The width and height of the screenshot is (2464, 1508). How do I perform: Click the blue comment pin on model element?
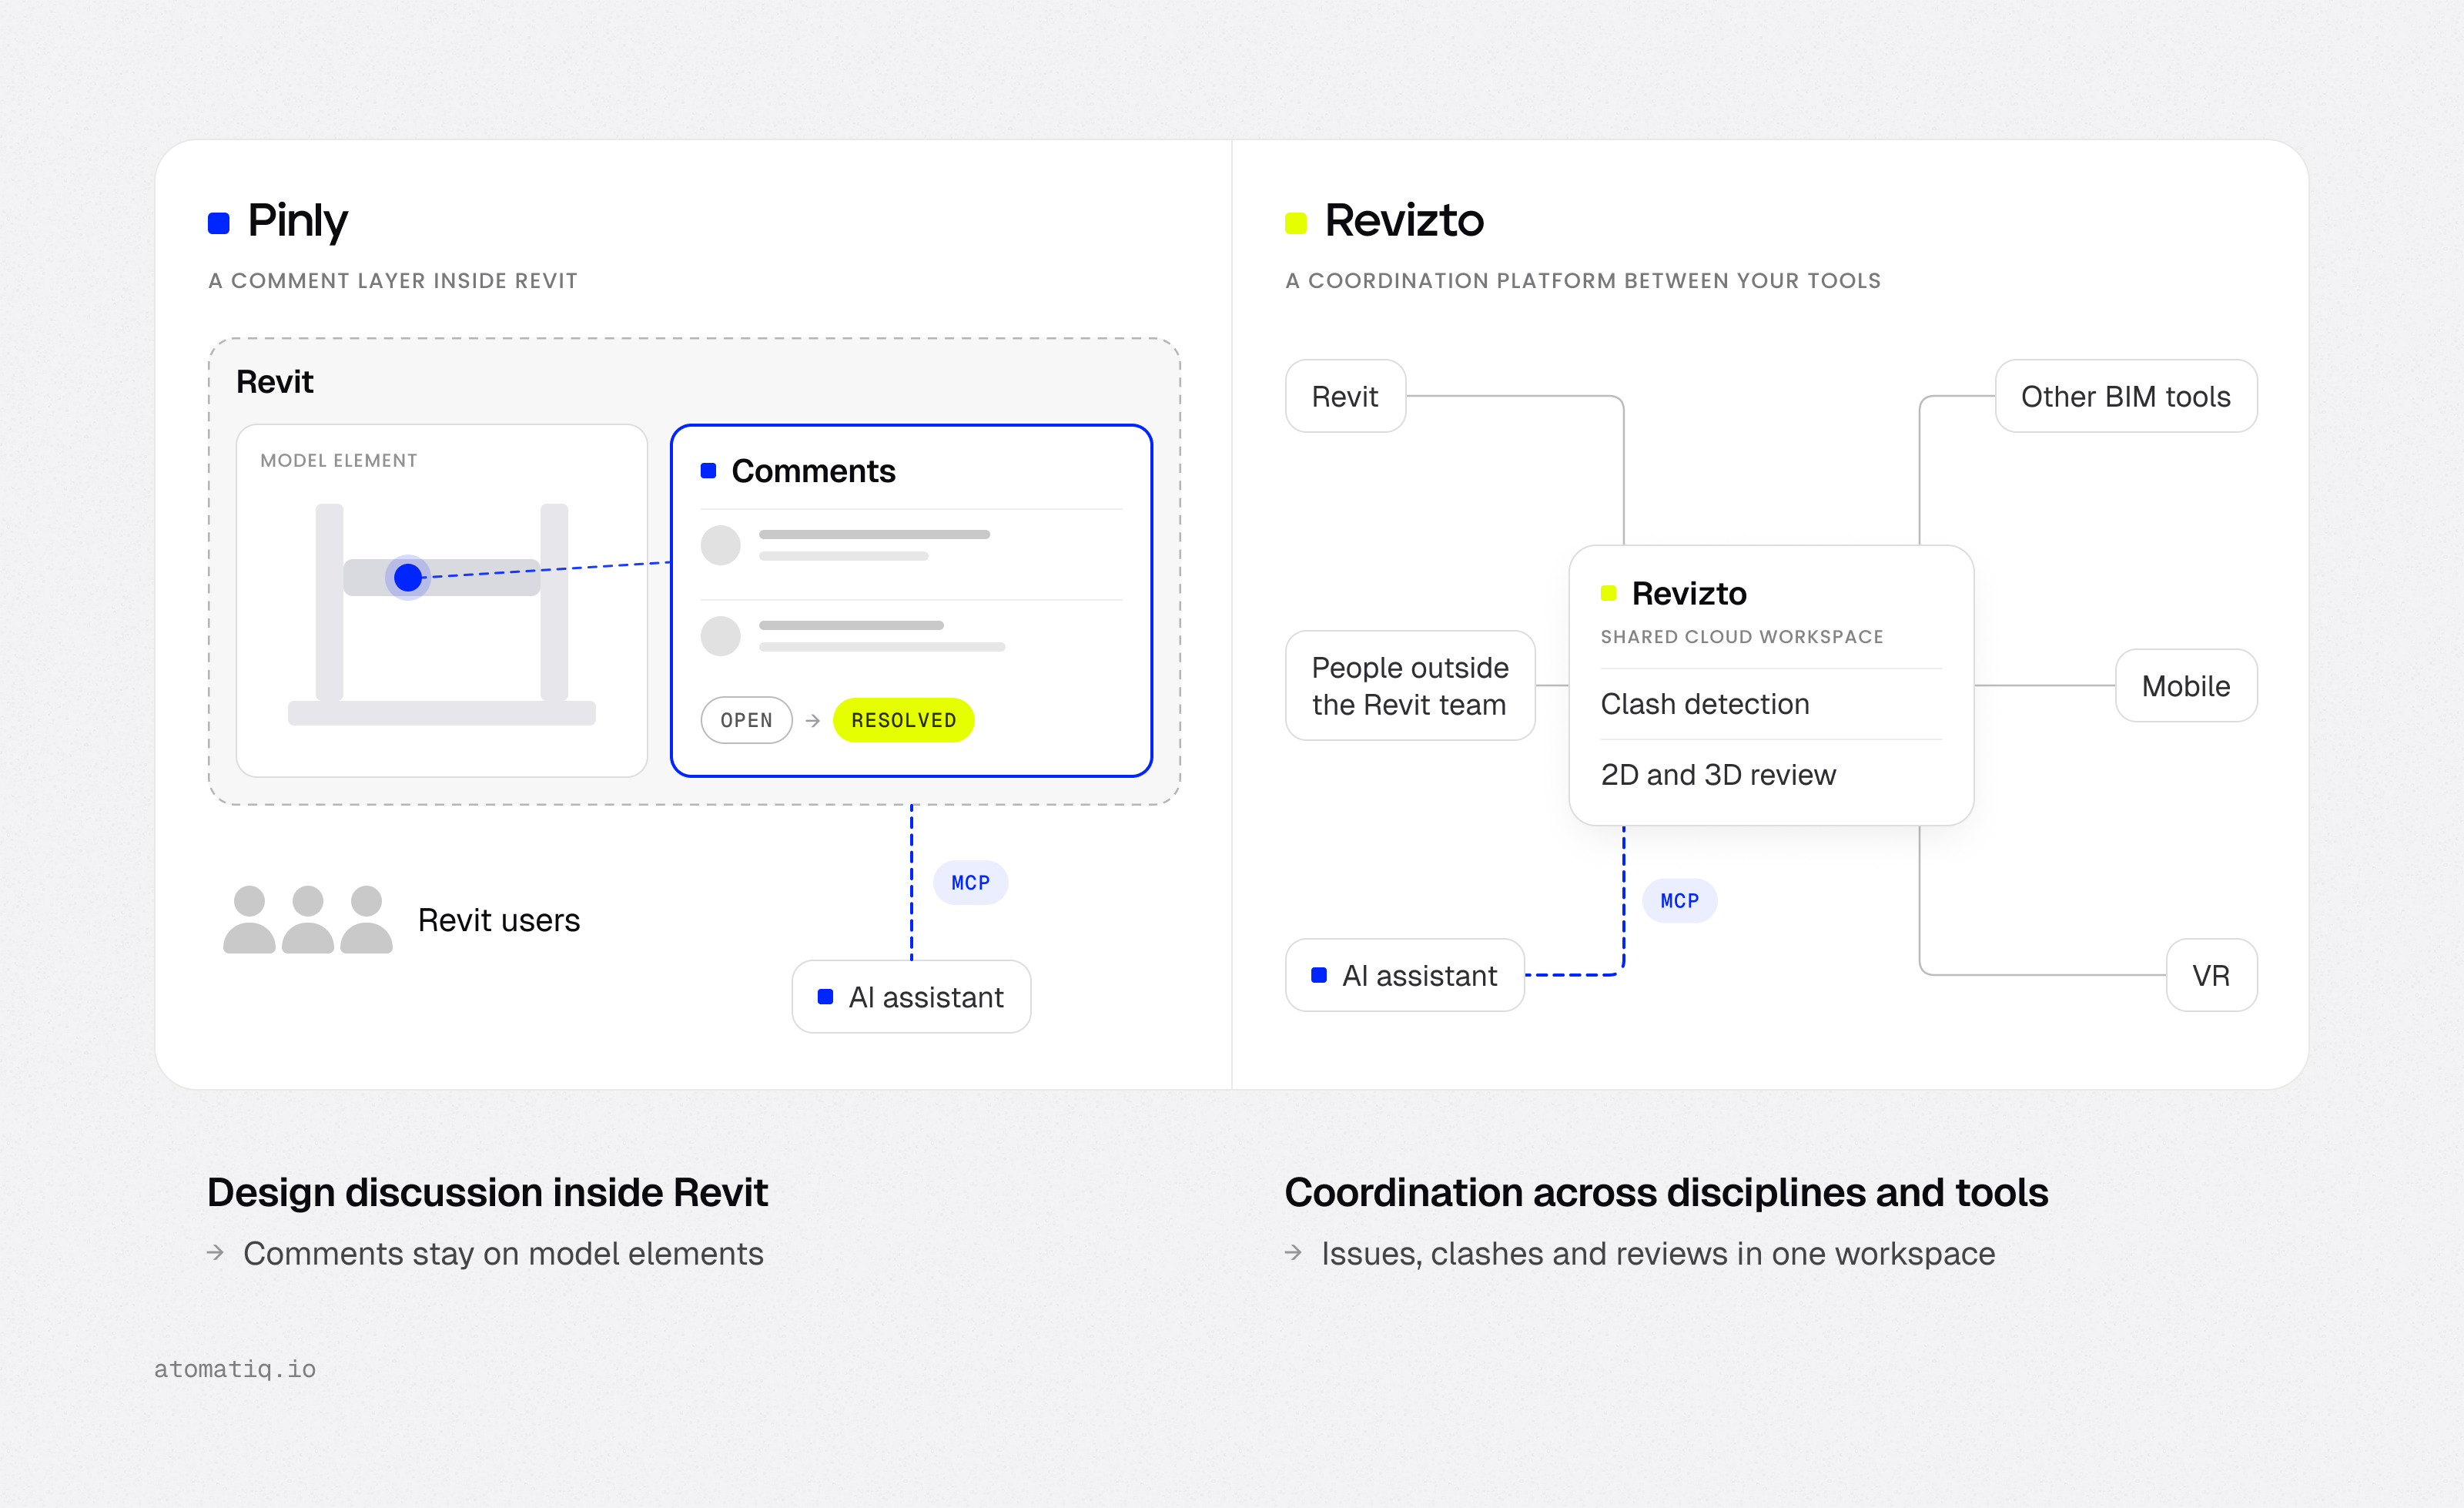click(x=408, y=577)
